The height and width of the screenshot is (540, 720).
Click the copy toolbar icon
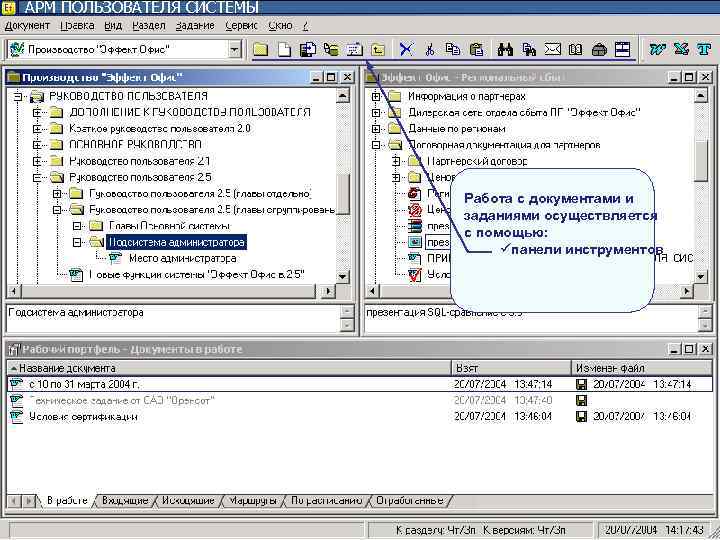click(x=453, y=49)
